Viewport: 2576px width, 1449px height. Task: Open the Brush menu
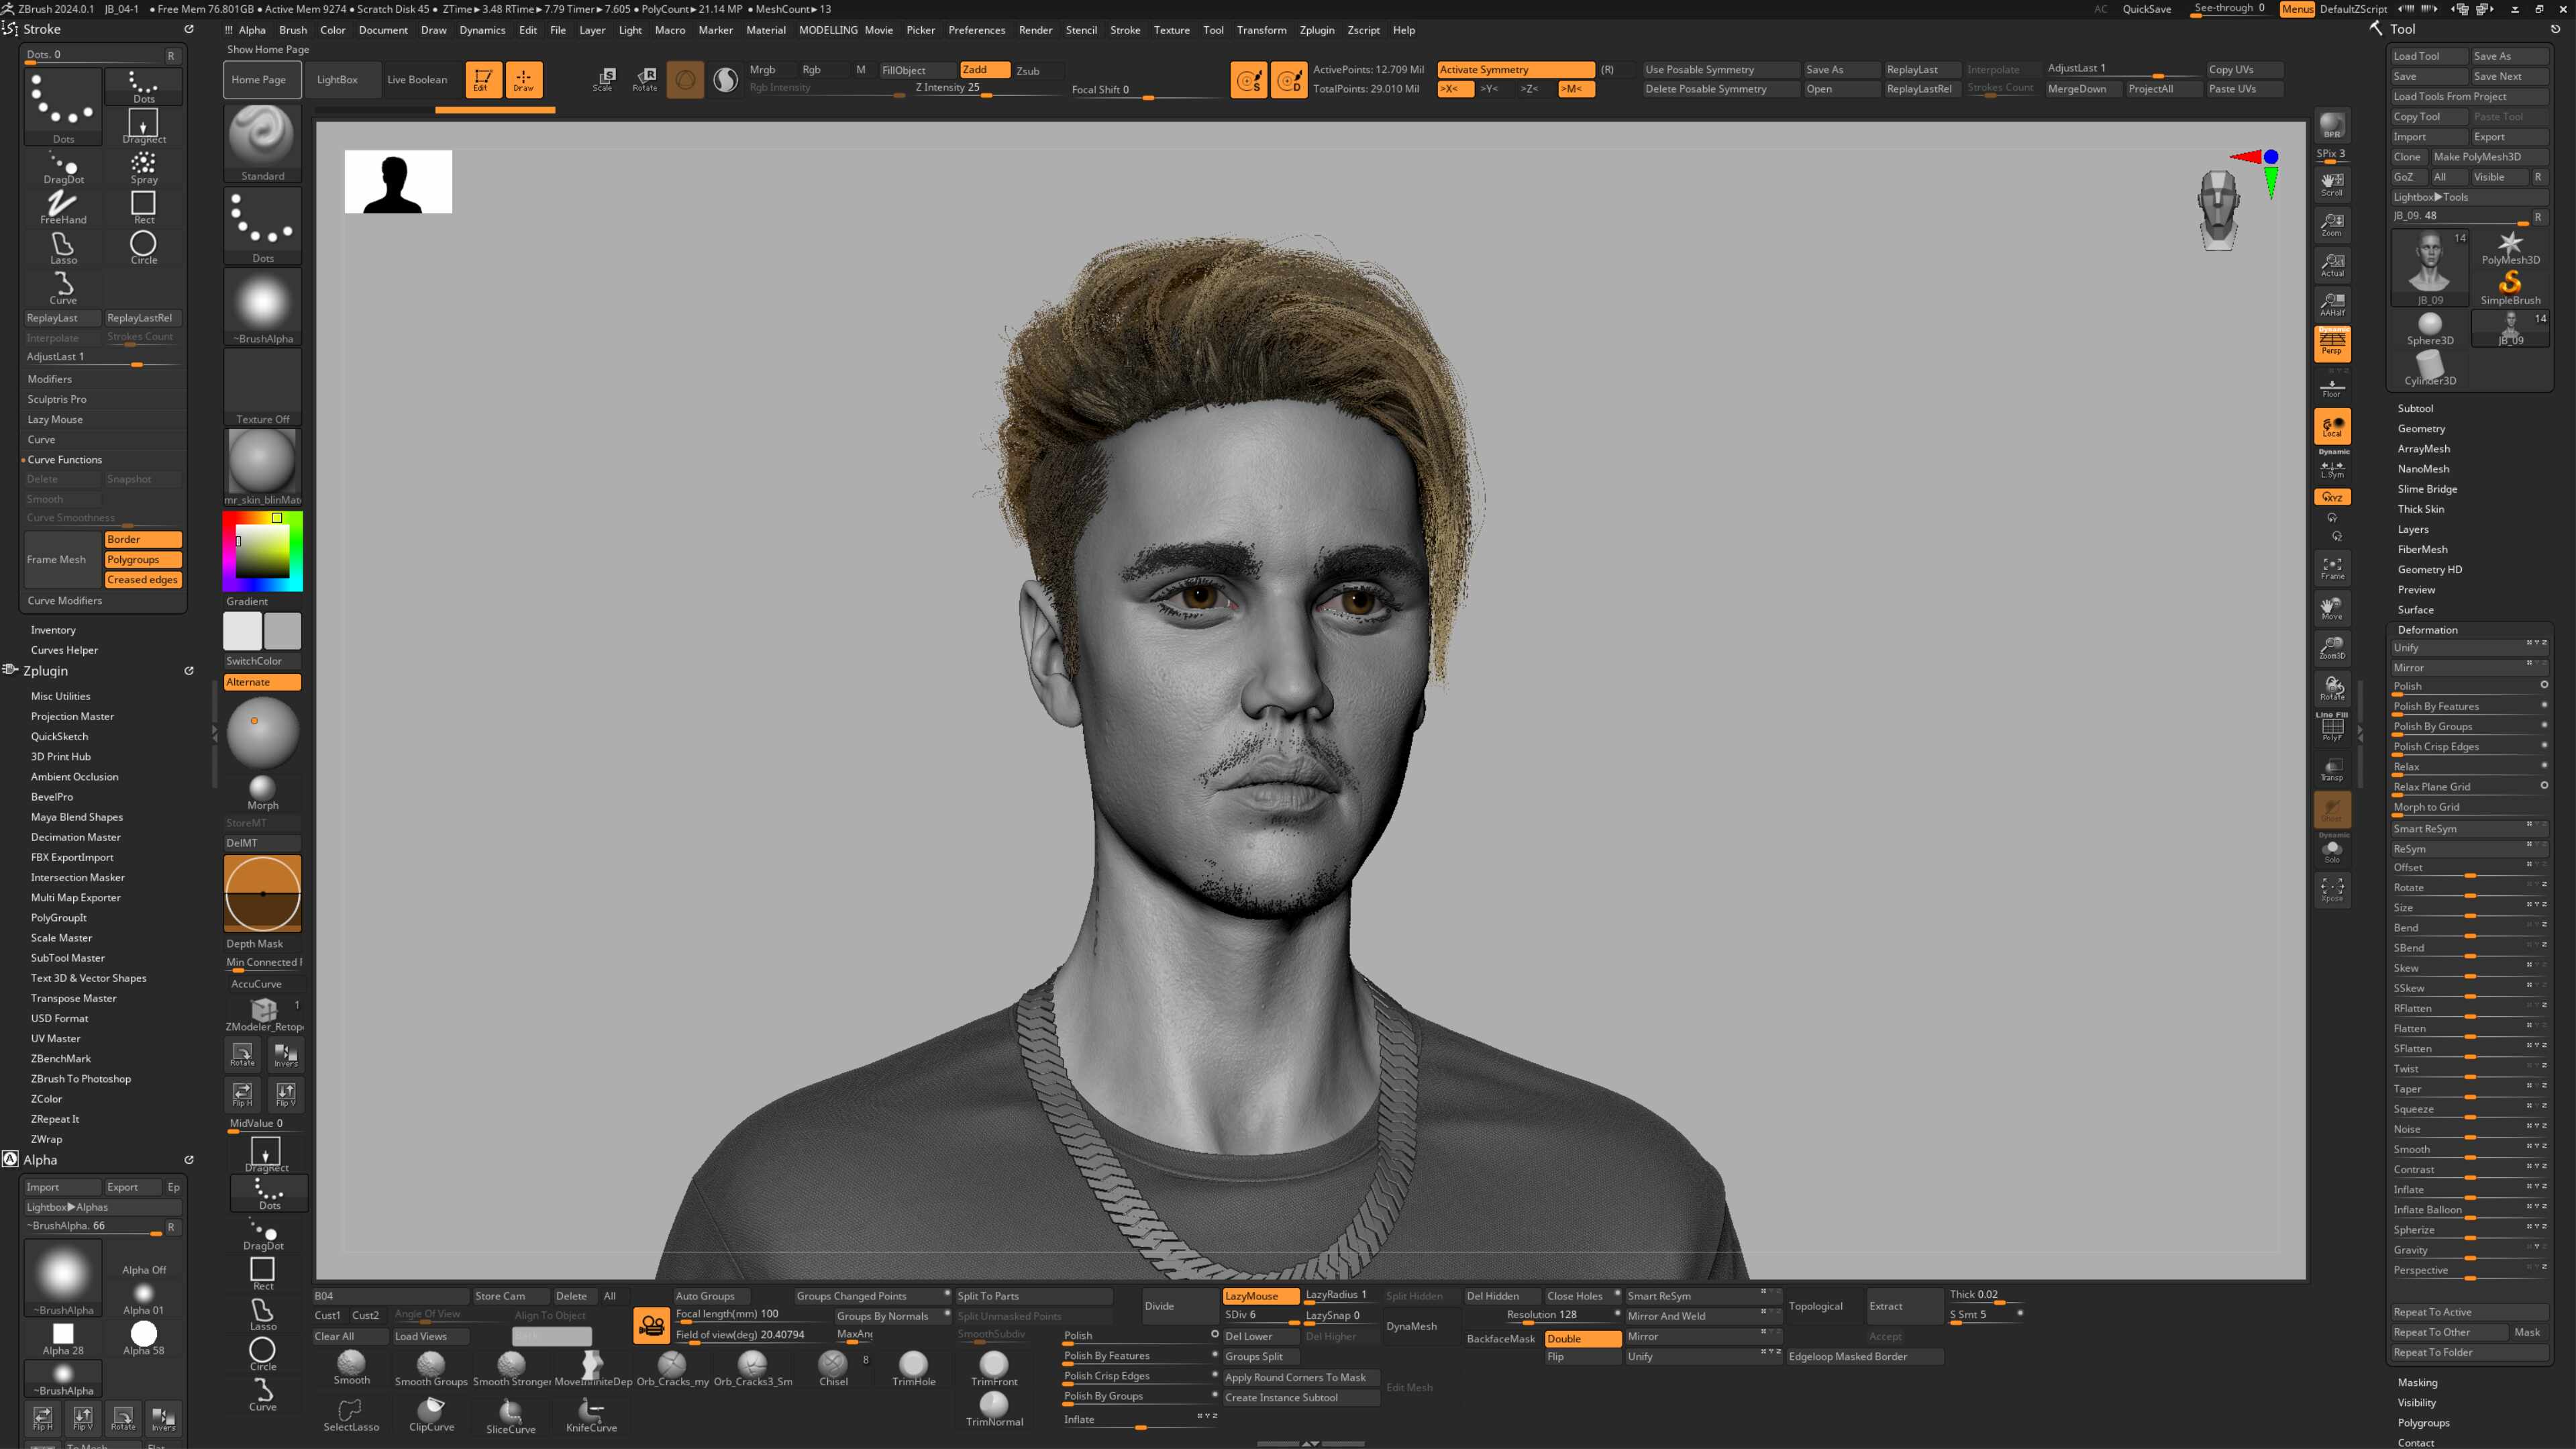coord(292,30)
